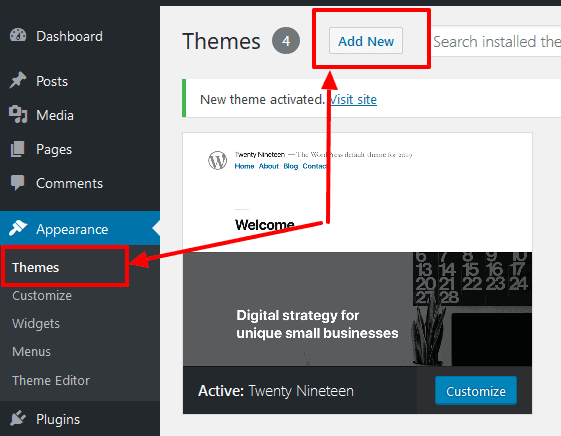Click the Plugins plug icon
The height and width of the screenshot is (436, 561).
tap(18, 418)
